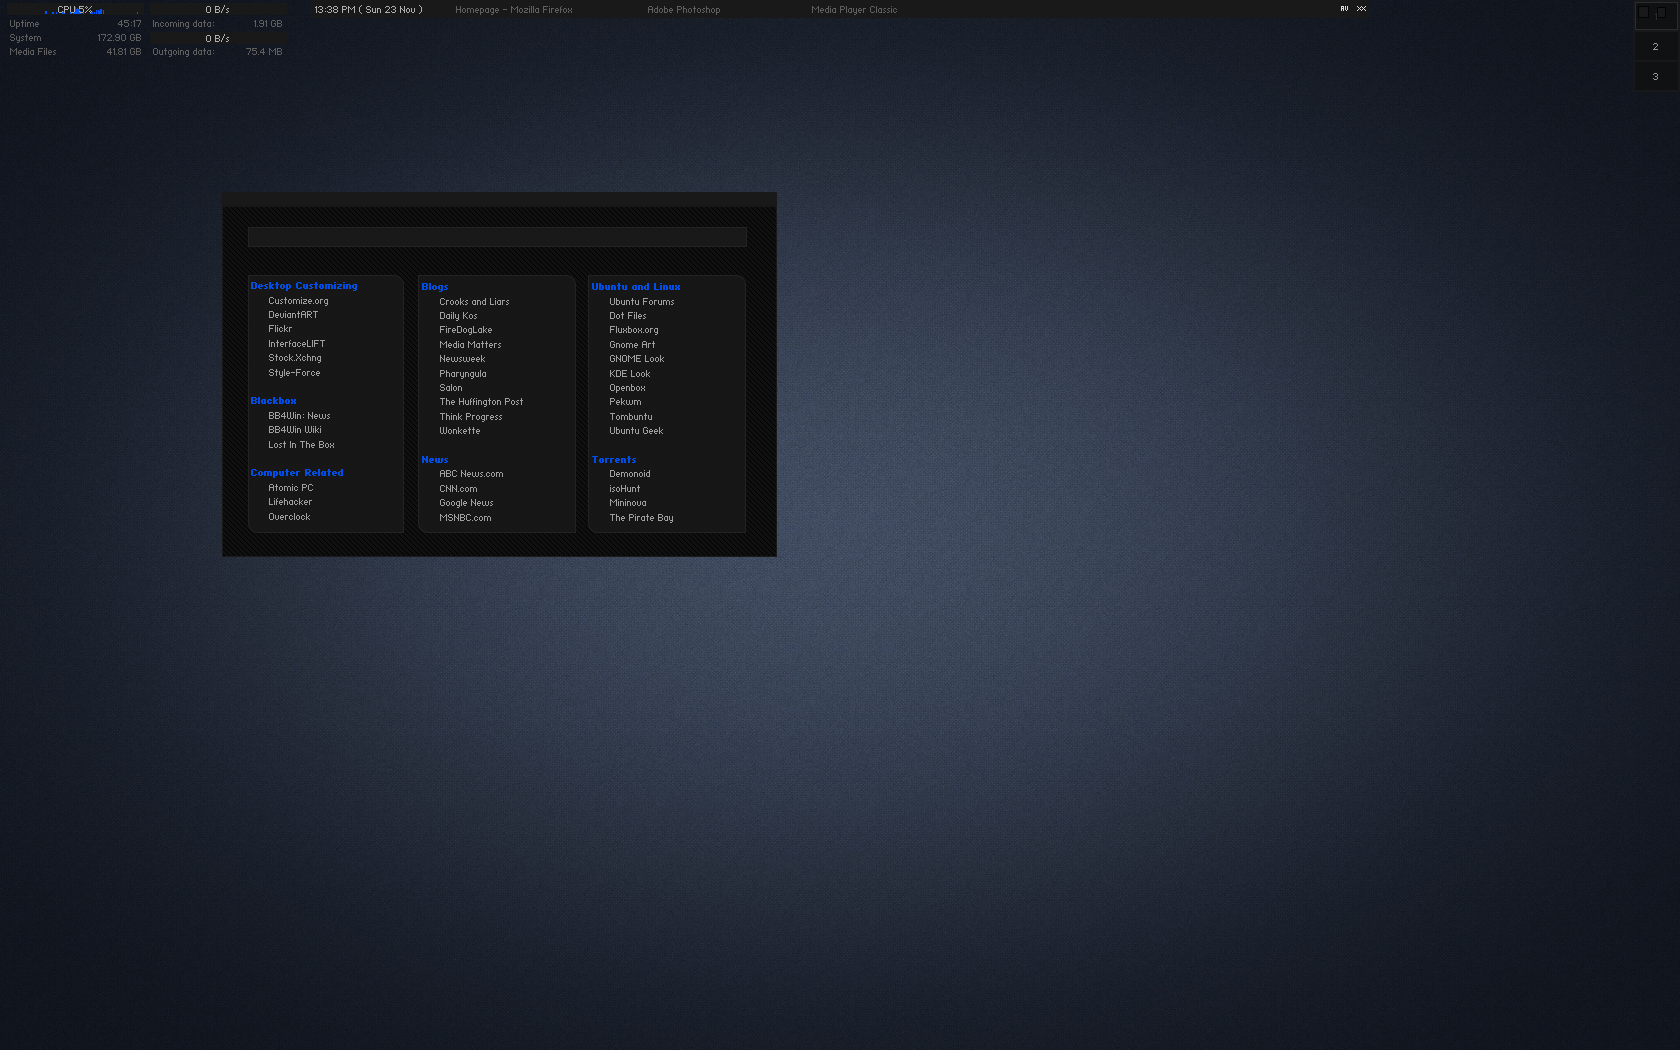The width and height of the screenshot is (1680, 1050).
Task: Open the Ubuntu Forums link
Action: [641, 302]
